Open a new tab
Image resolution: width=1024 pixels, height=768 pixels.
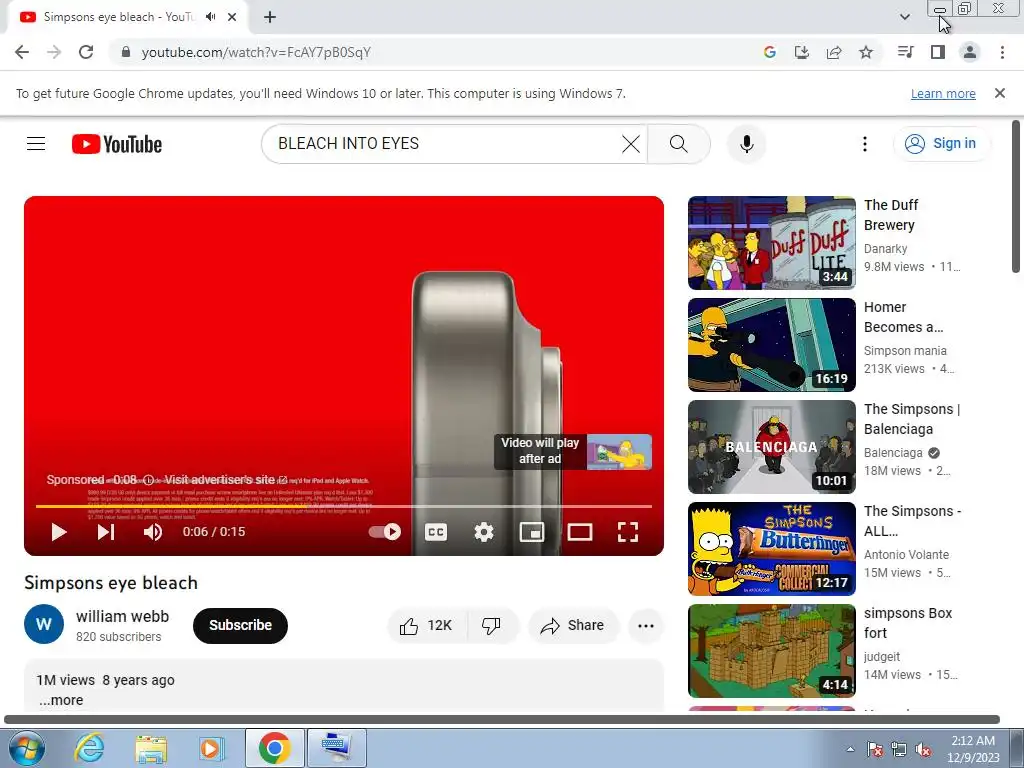[270, 17]
